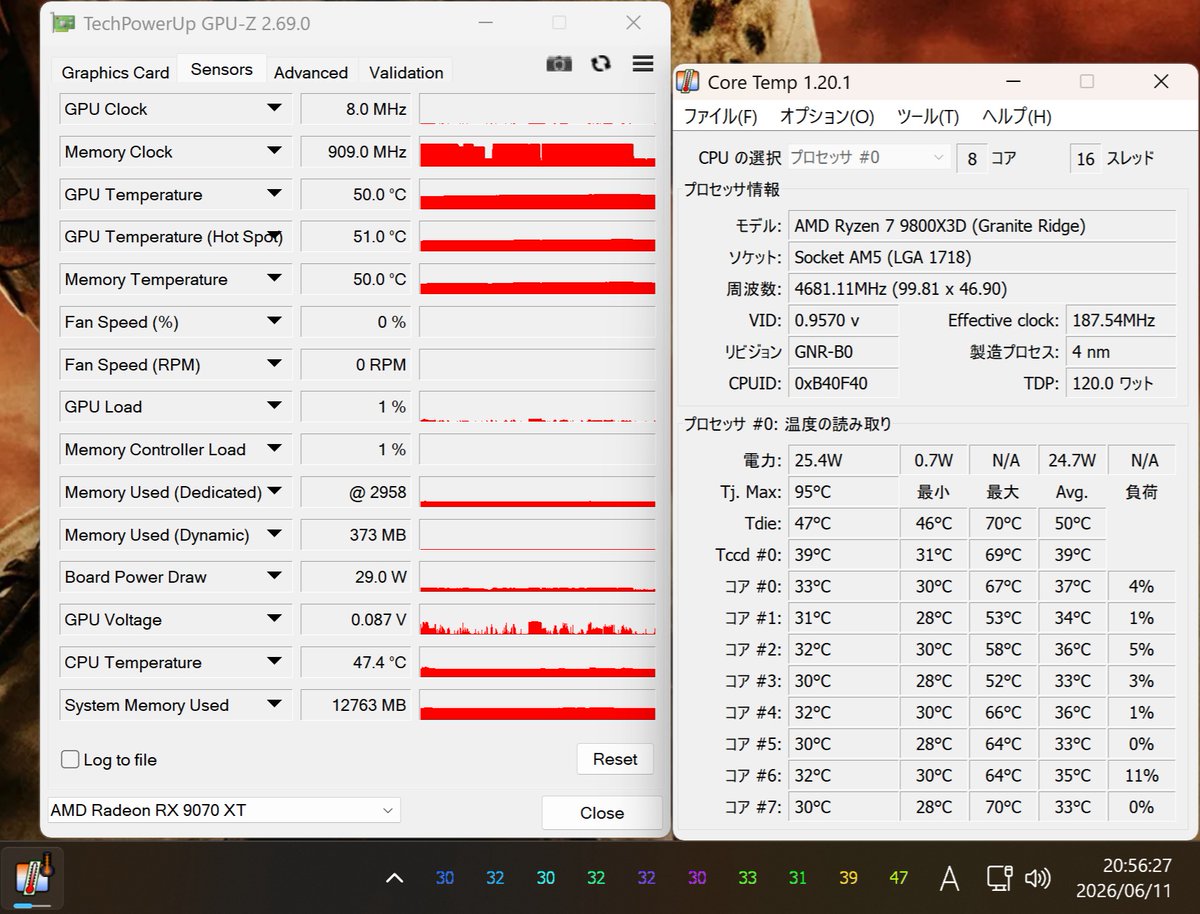The image size is (1200, 914).
Task: Expand the System Memory Used dropdown arrow
Action: 274,704
